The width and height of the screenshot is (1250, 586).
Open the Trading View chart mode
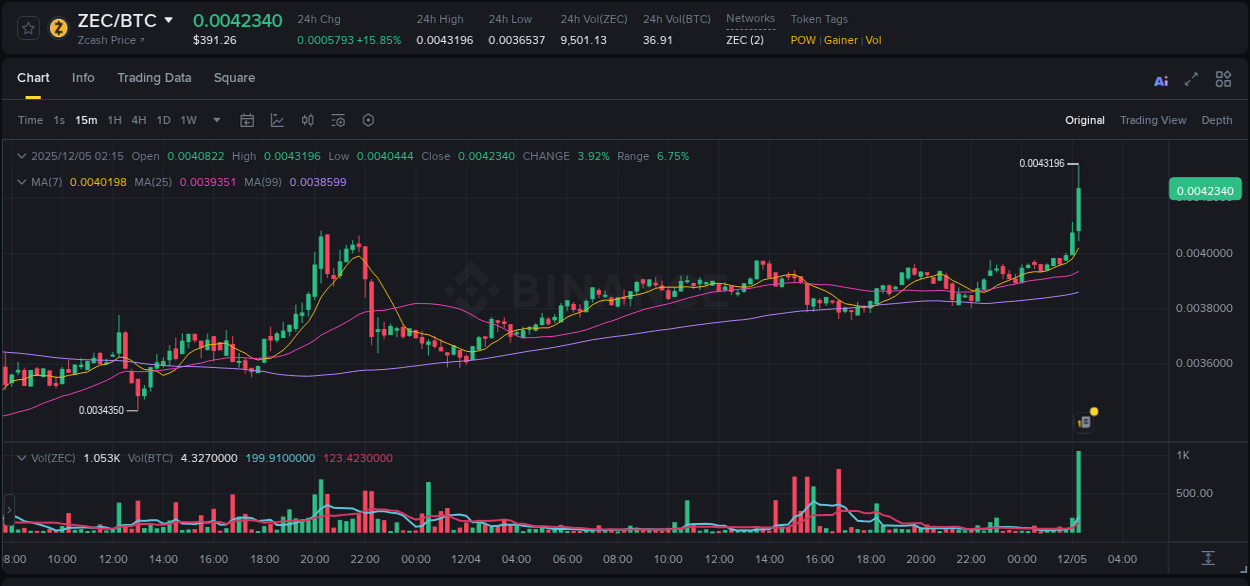click(x=1153, y=120)
